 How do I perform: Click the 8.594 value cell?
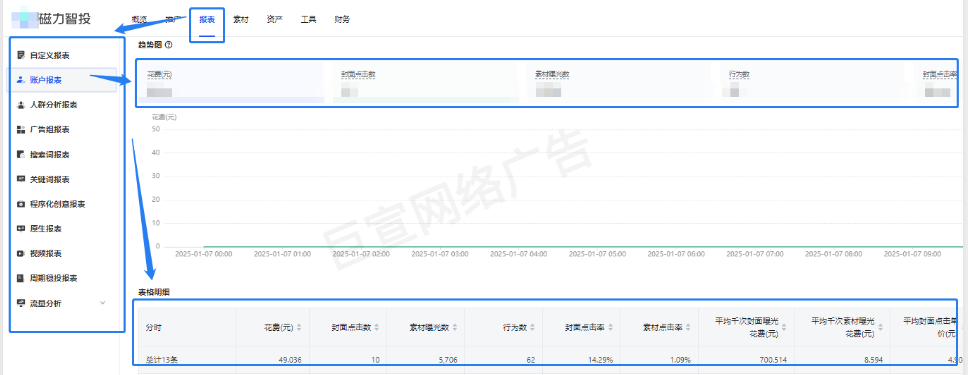[x=874, y=359]
